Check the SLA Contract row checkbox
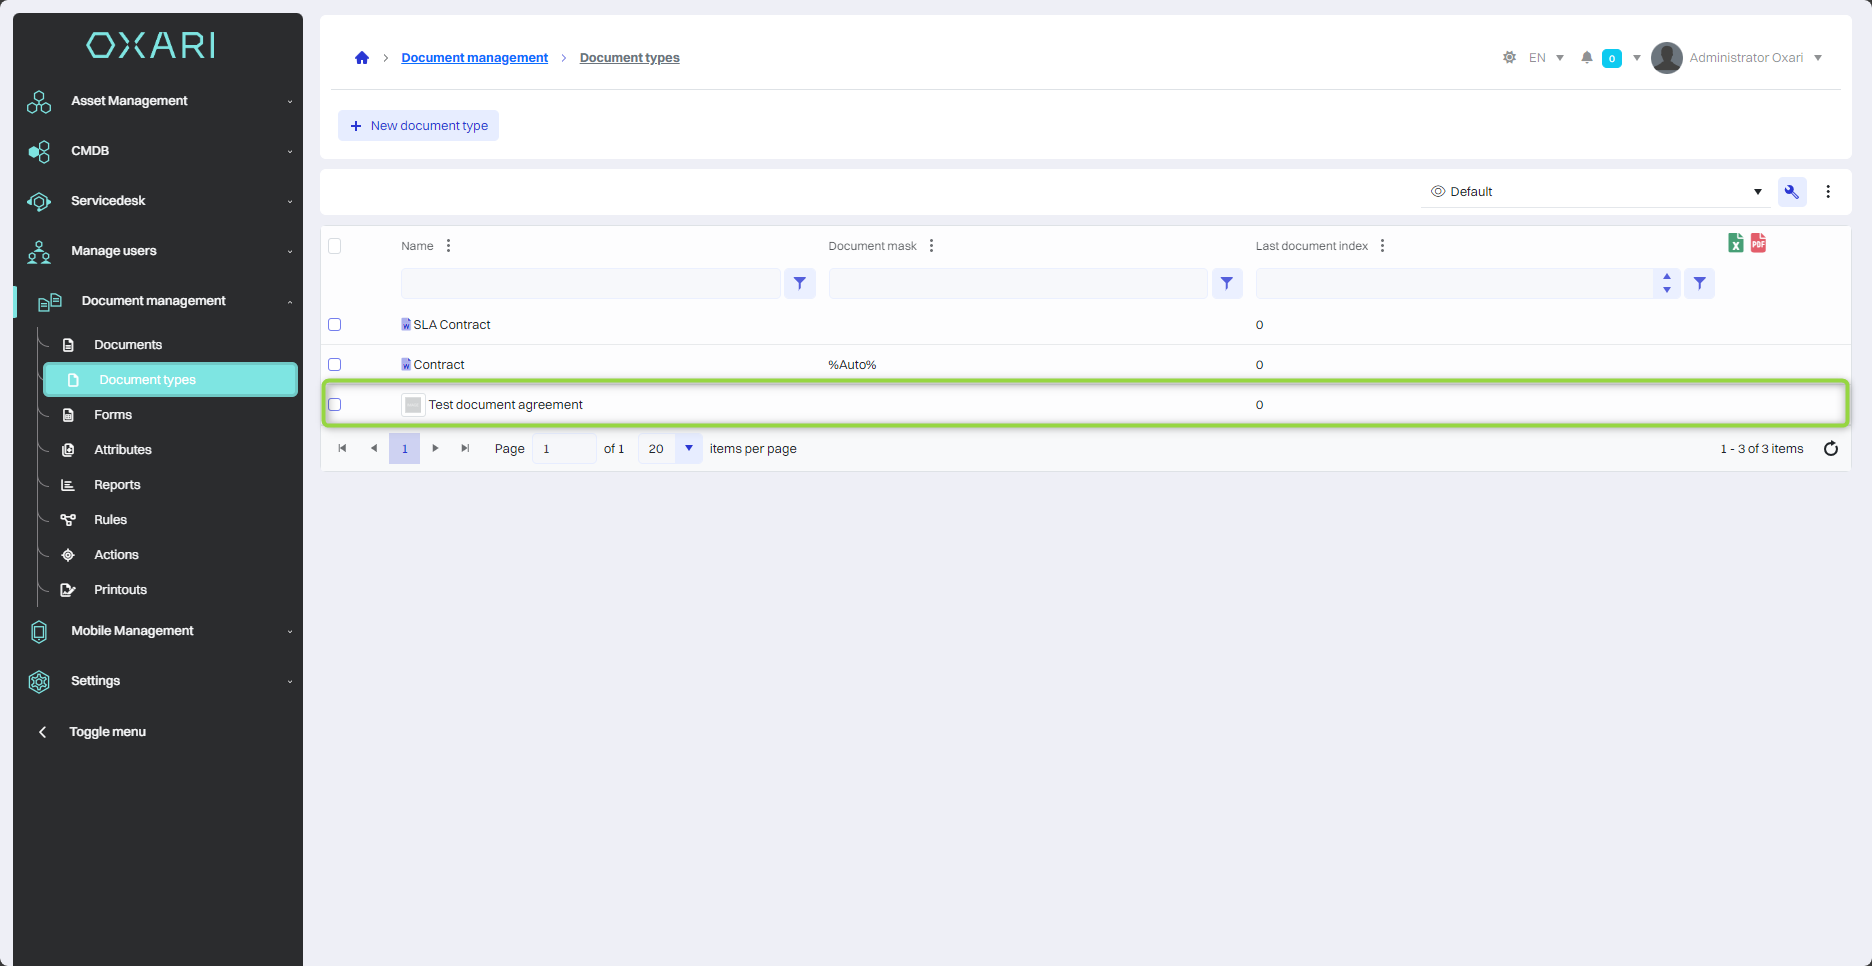 [335, 325]
